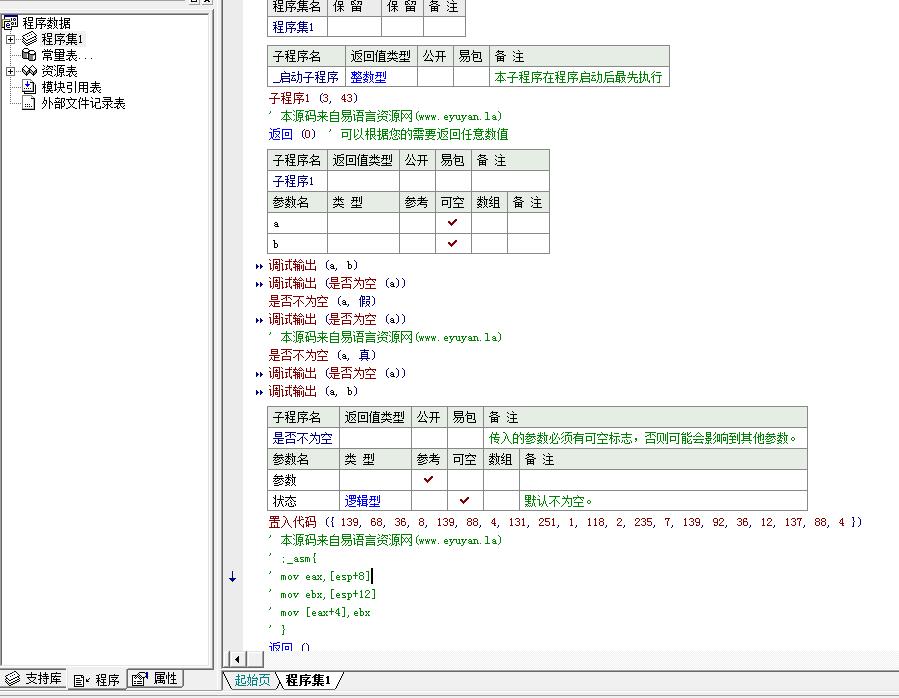Viewport: 899px width, 698px height.
Task: Click the 参数 name cell
Action: [x=303, y=480]
